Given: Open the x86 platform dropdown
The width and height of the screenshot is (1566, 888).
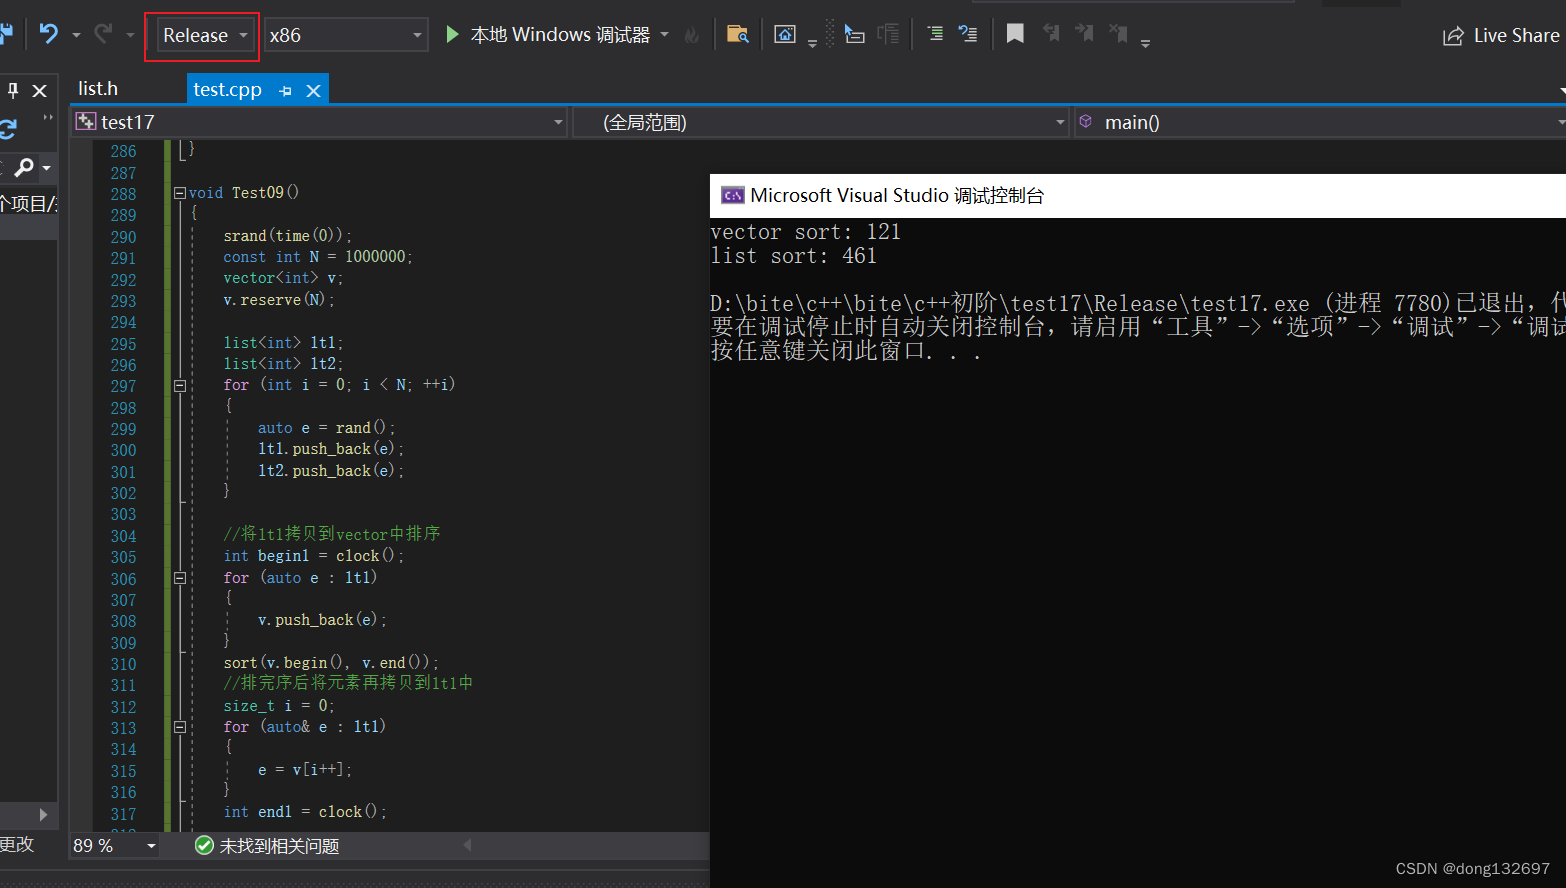Looking at the screenshot, I should [x=346, y=35].
